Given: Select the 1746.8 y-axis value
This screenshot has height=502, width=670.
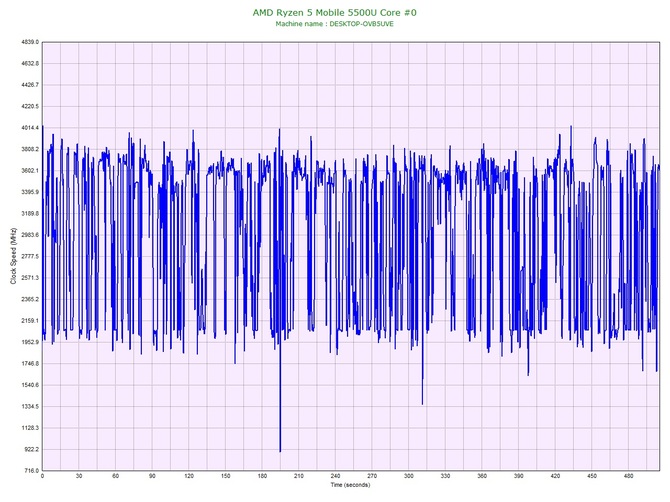Looking at the screenshot, I should tap(29, 364).
